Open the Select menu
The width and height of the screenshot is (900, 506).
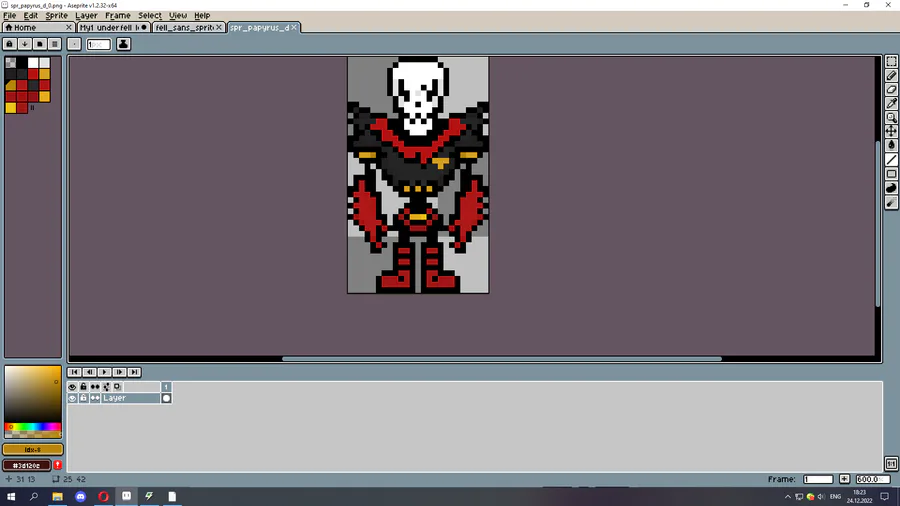click(x=150, y=15)
